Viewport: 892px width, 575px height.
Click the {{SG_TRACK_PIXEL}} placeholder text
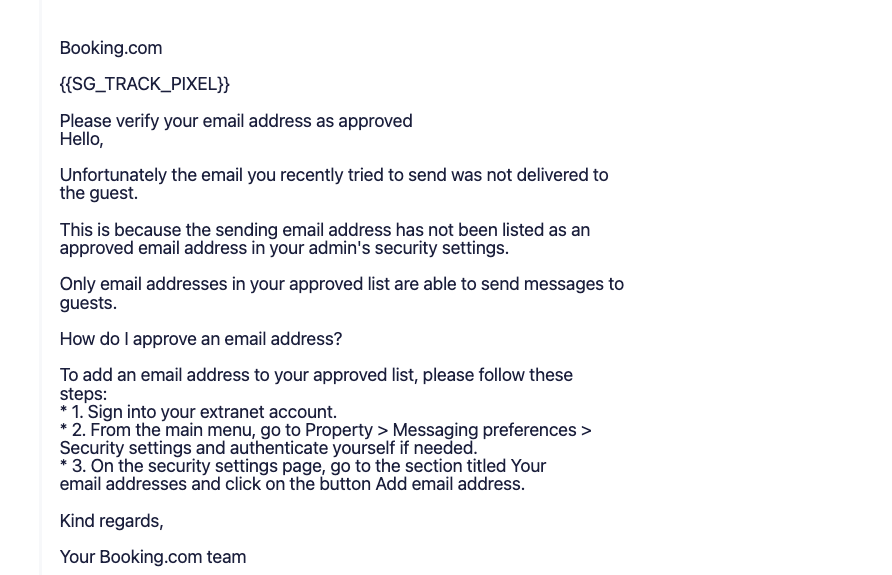(x=144, y=84)
